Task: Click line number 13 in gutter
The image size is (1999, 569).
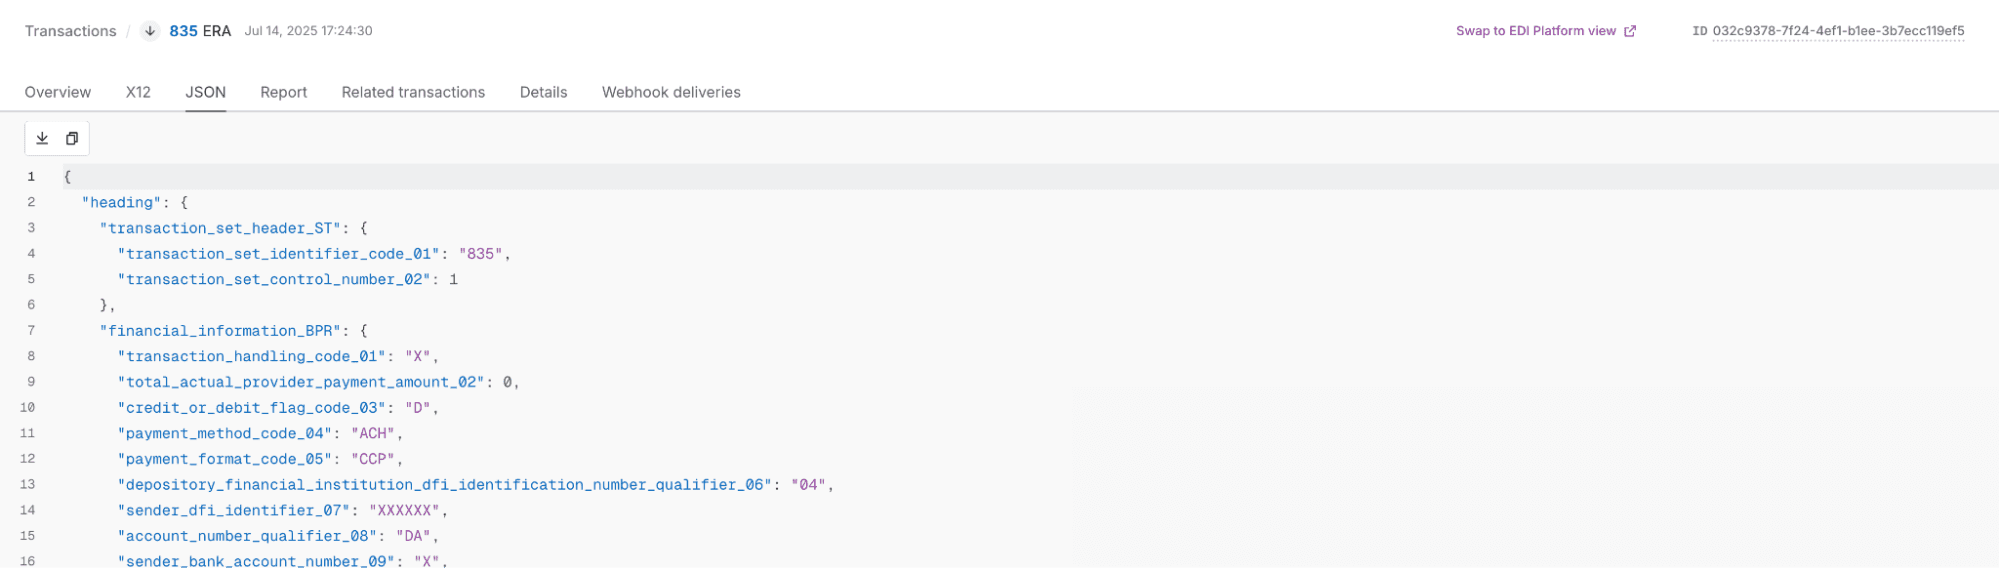Action: 27,485
